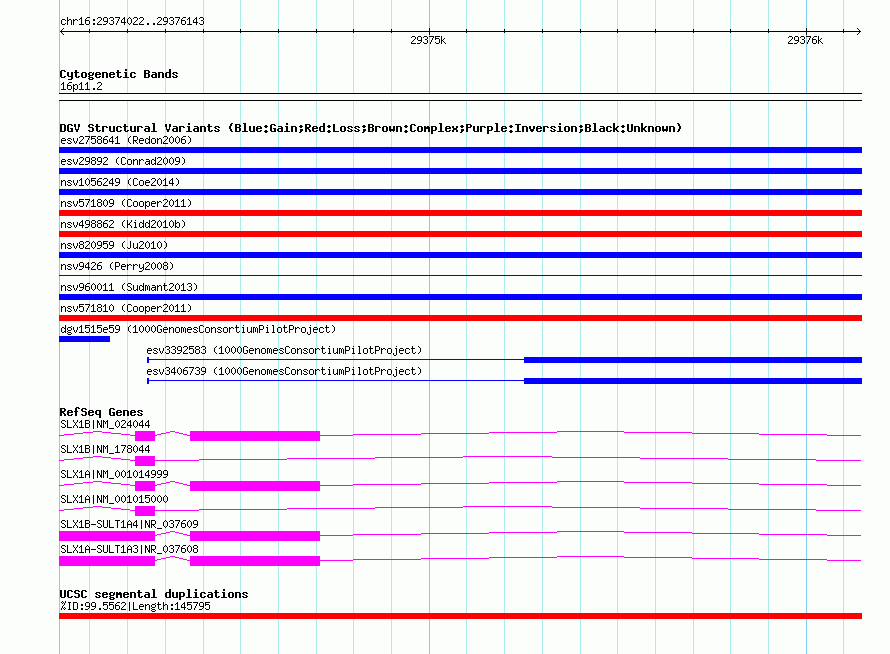Click the left arrow of the ruler
Image resolution: width=890 pixels, height=654 pixels.
62,32
